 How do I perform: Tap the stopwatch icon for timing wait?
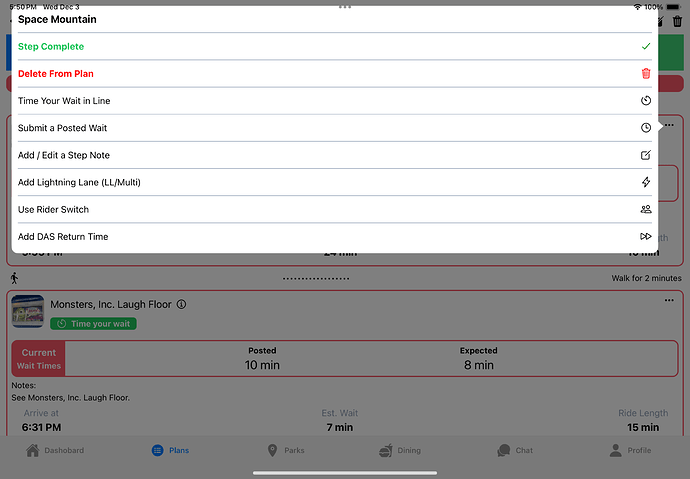coord(645,101)
